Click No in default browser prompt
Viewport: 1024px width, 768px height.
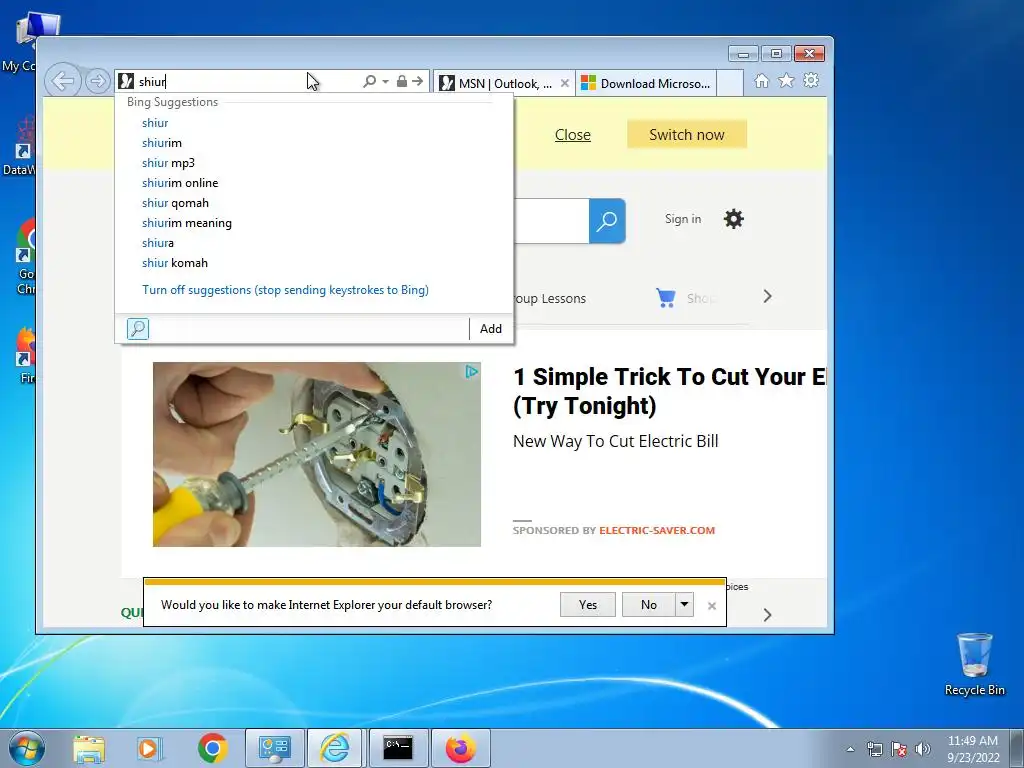click(x=648, y=605)
